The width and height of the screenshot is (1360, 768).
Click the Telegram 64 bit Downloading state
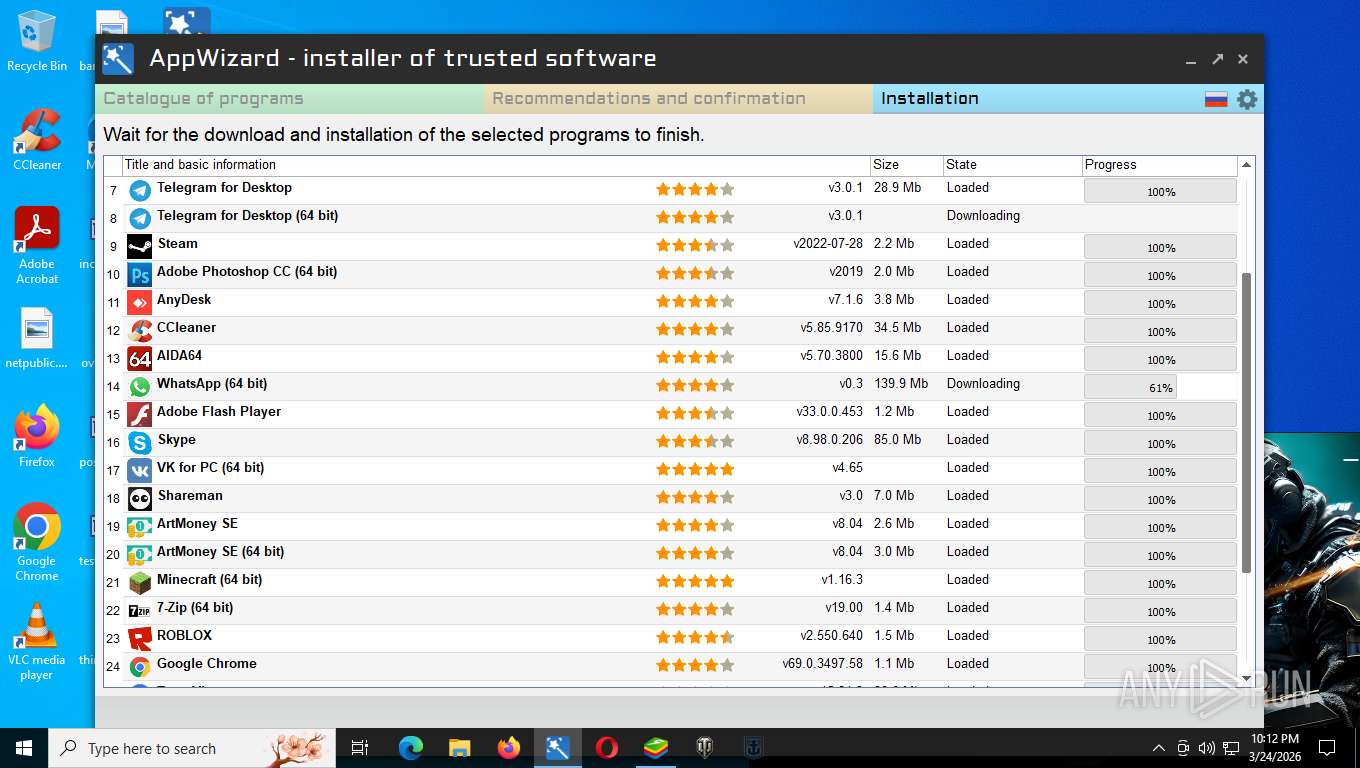pyautogui.click(x=983, y=216)
